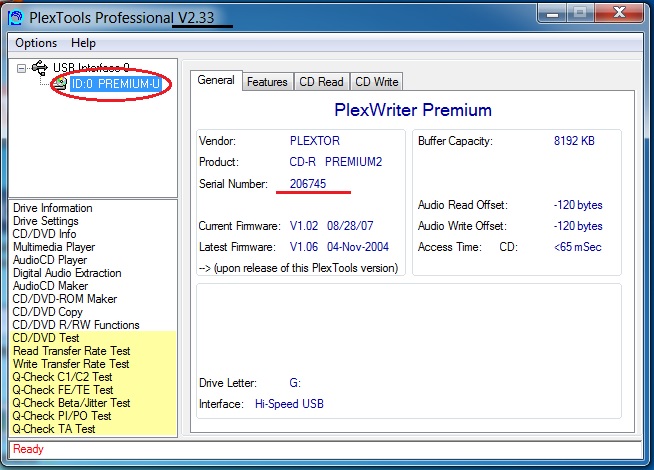The width and height of the screenshot is (654, 470).
Task: Switch to the Features tab
Action: [267, 82]
